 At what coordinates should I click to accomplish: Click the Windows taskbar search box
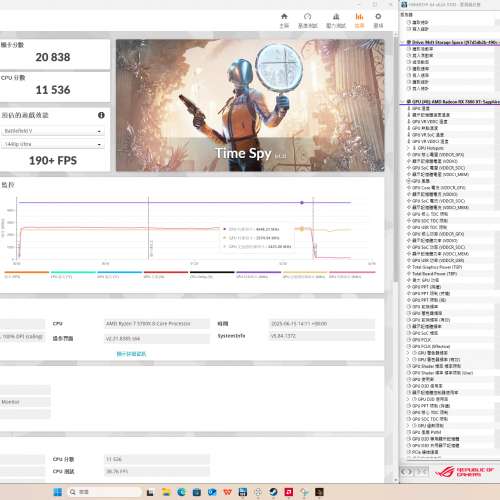pos(105,492)
